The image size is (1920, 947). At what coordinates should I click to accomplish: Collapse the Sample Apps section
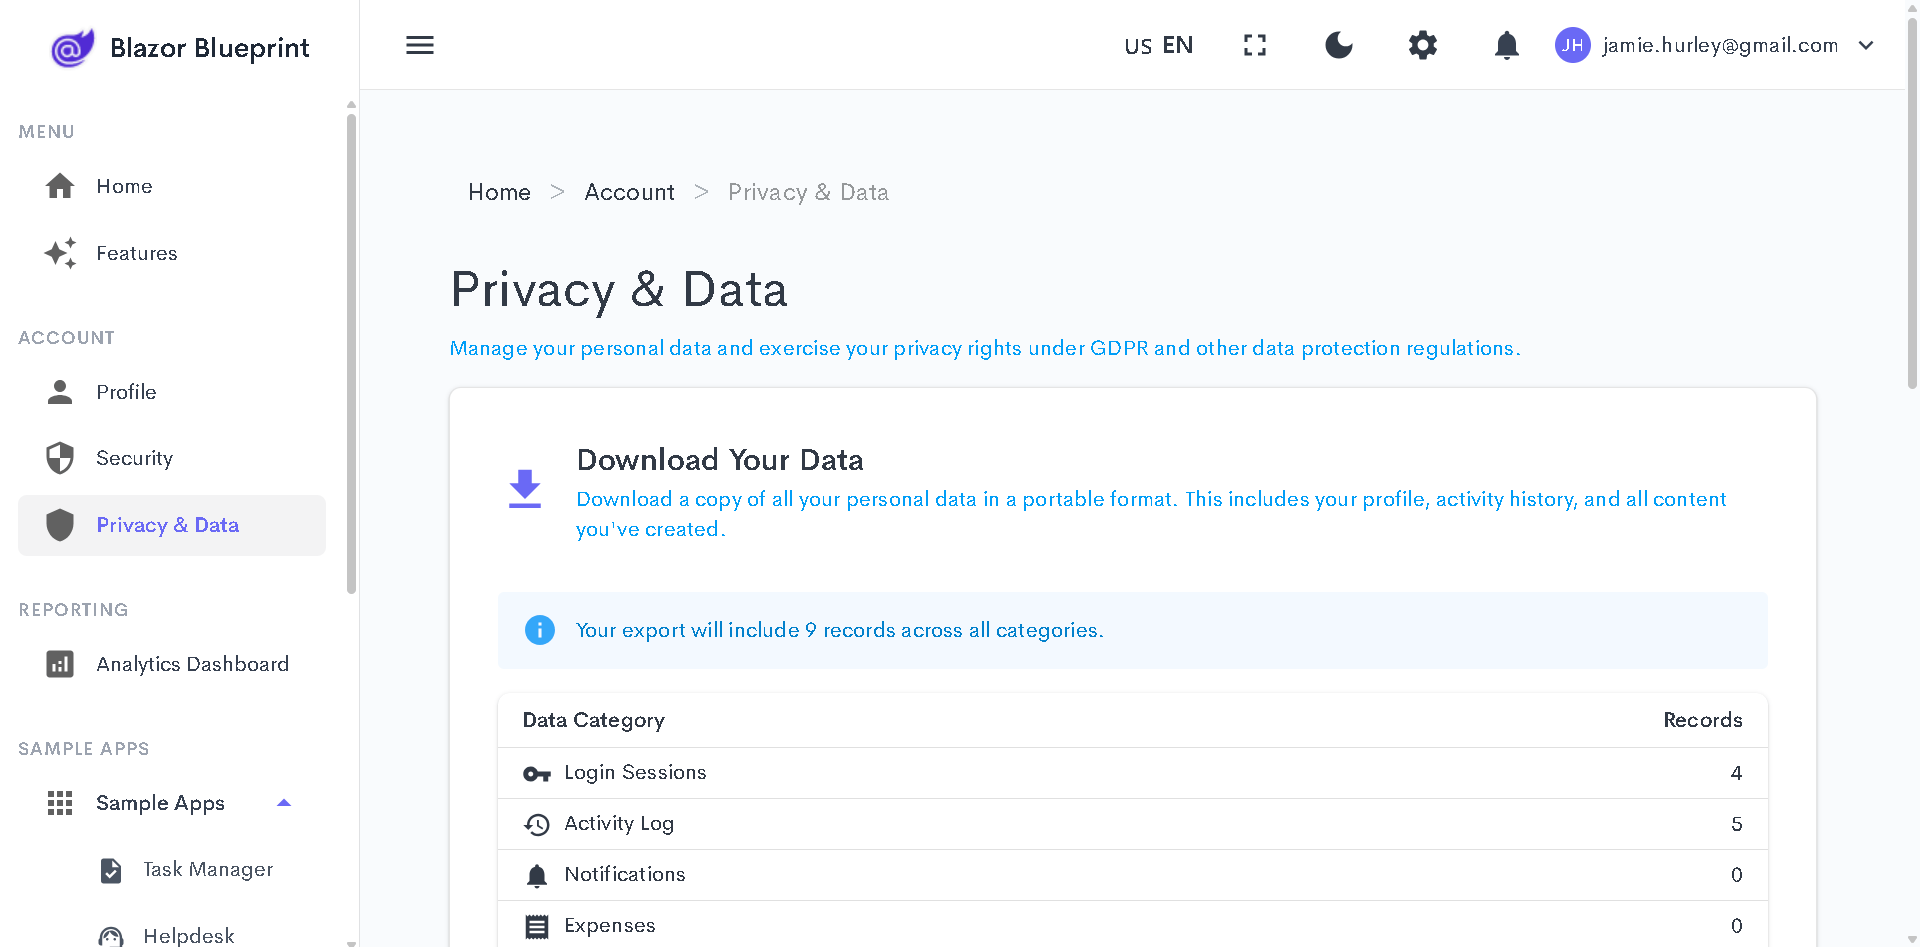click(283, 802)
